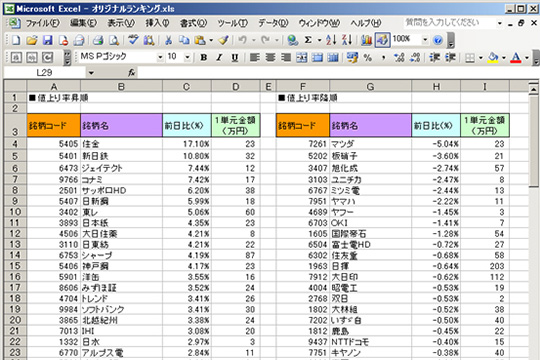
Task: Open Excel Help question mark icon
Action: [438, 40]
